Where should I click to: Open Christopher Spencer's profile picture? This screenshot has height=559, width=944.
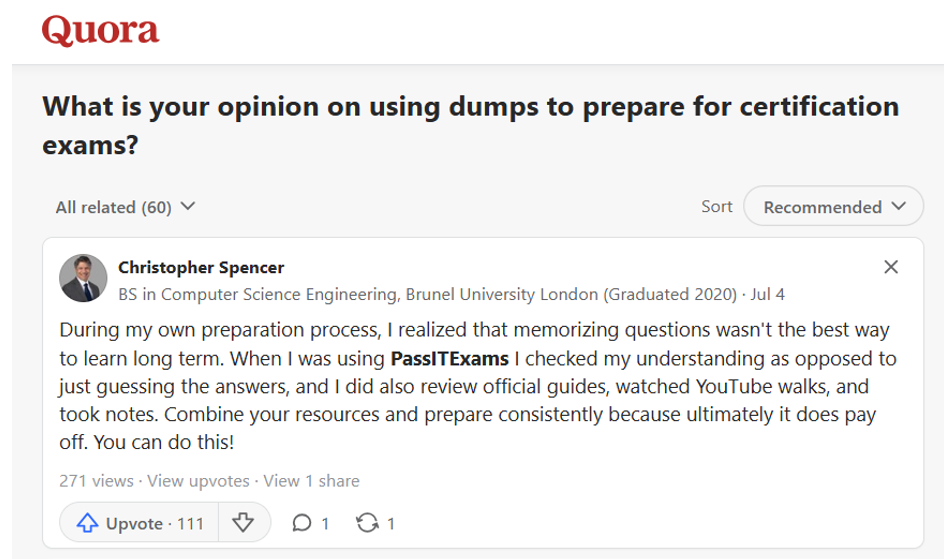[83, 278]
